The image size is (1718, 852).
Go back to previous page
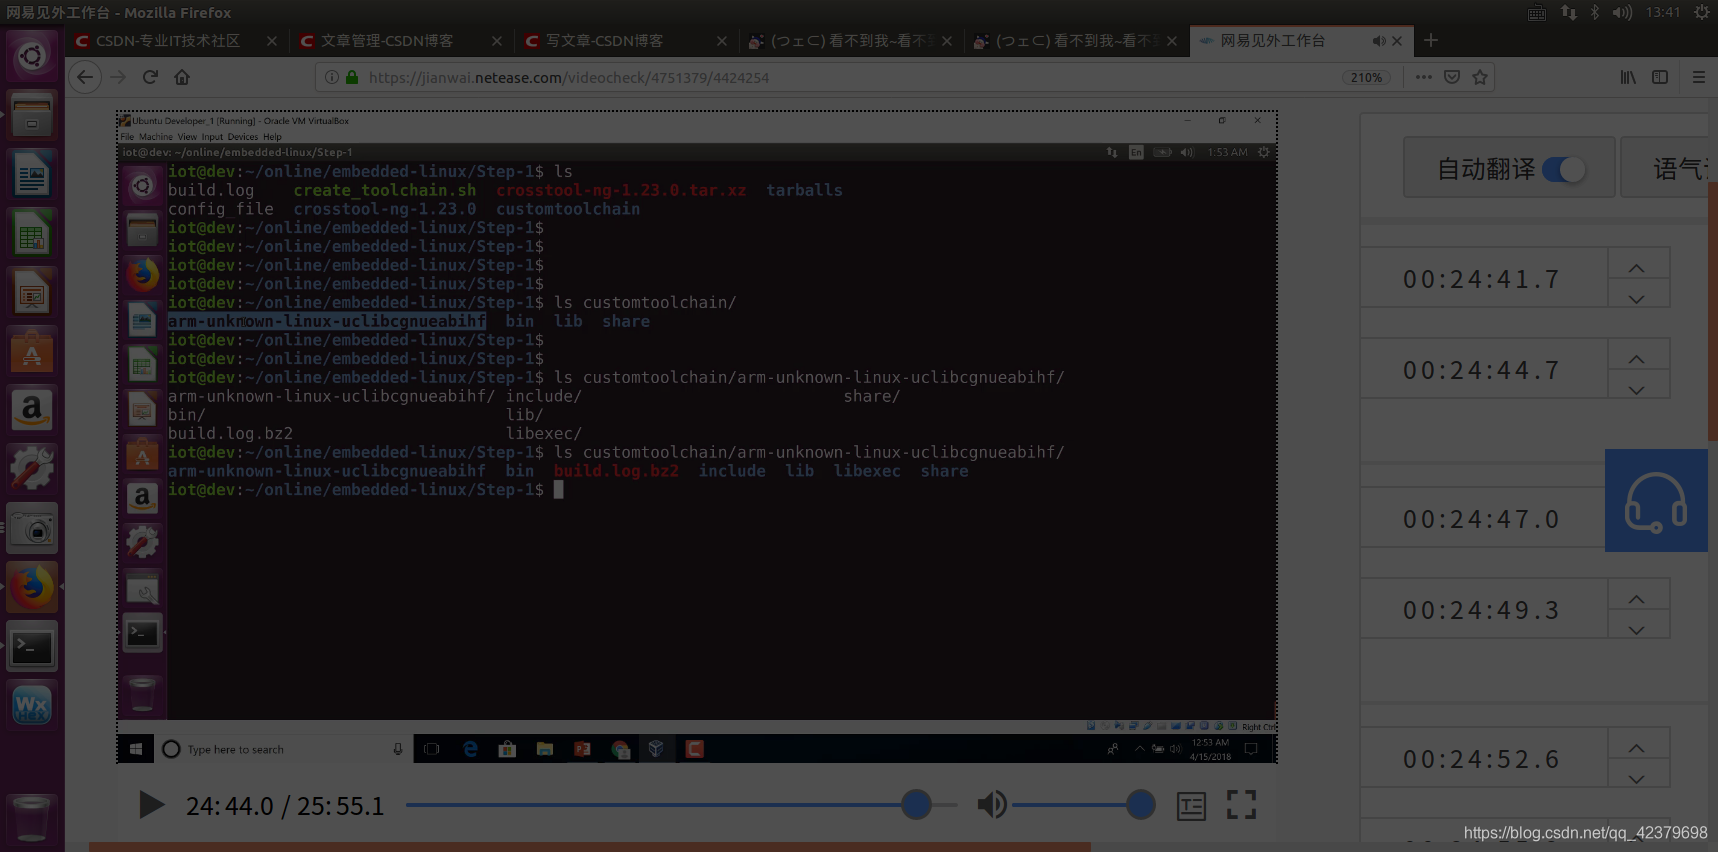pos(85,77)
